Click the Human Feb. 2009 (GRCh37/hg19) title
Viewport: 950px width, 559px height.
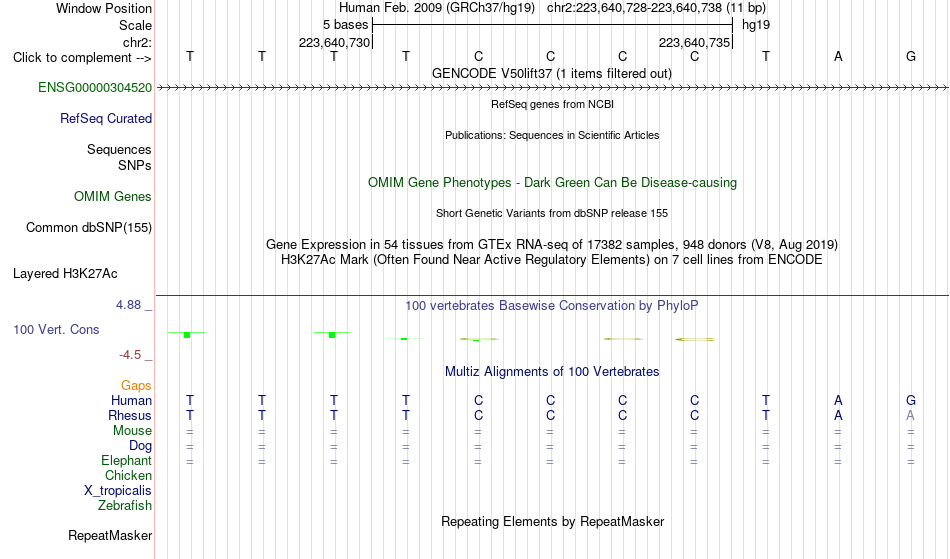click(437, 8)
